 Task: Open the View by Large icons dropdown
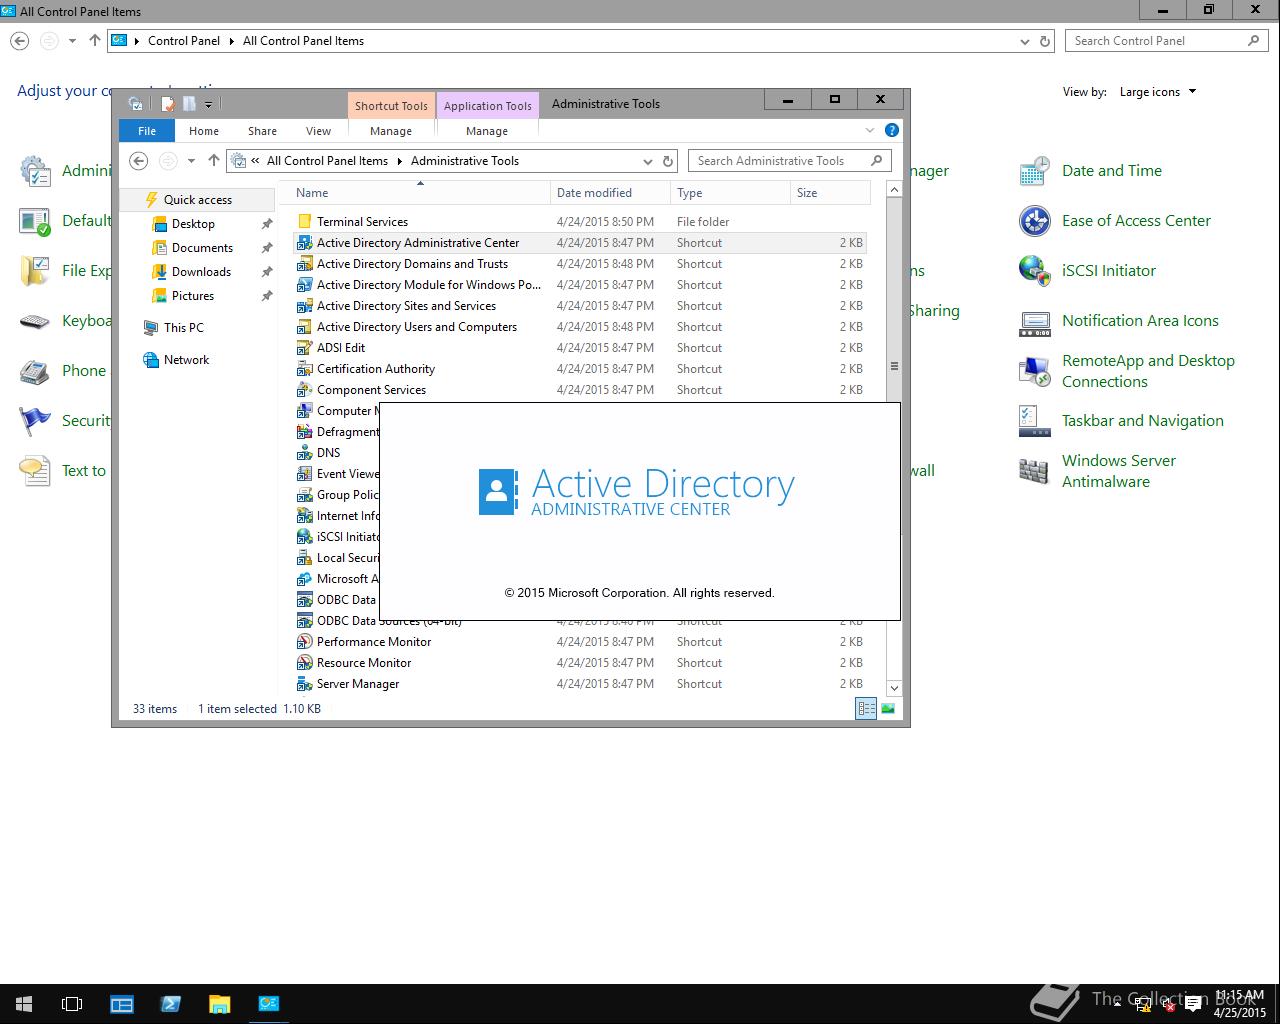point(1158,92)
